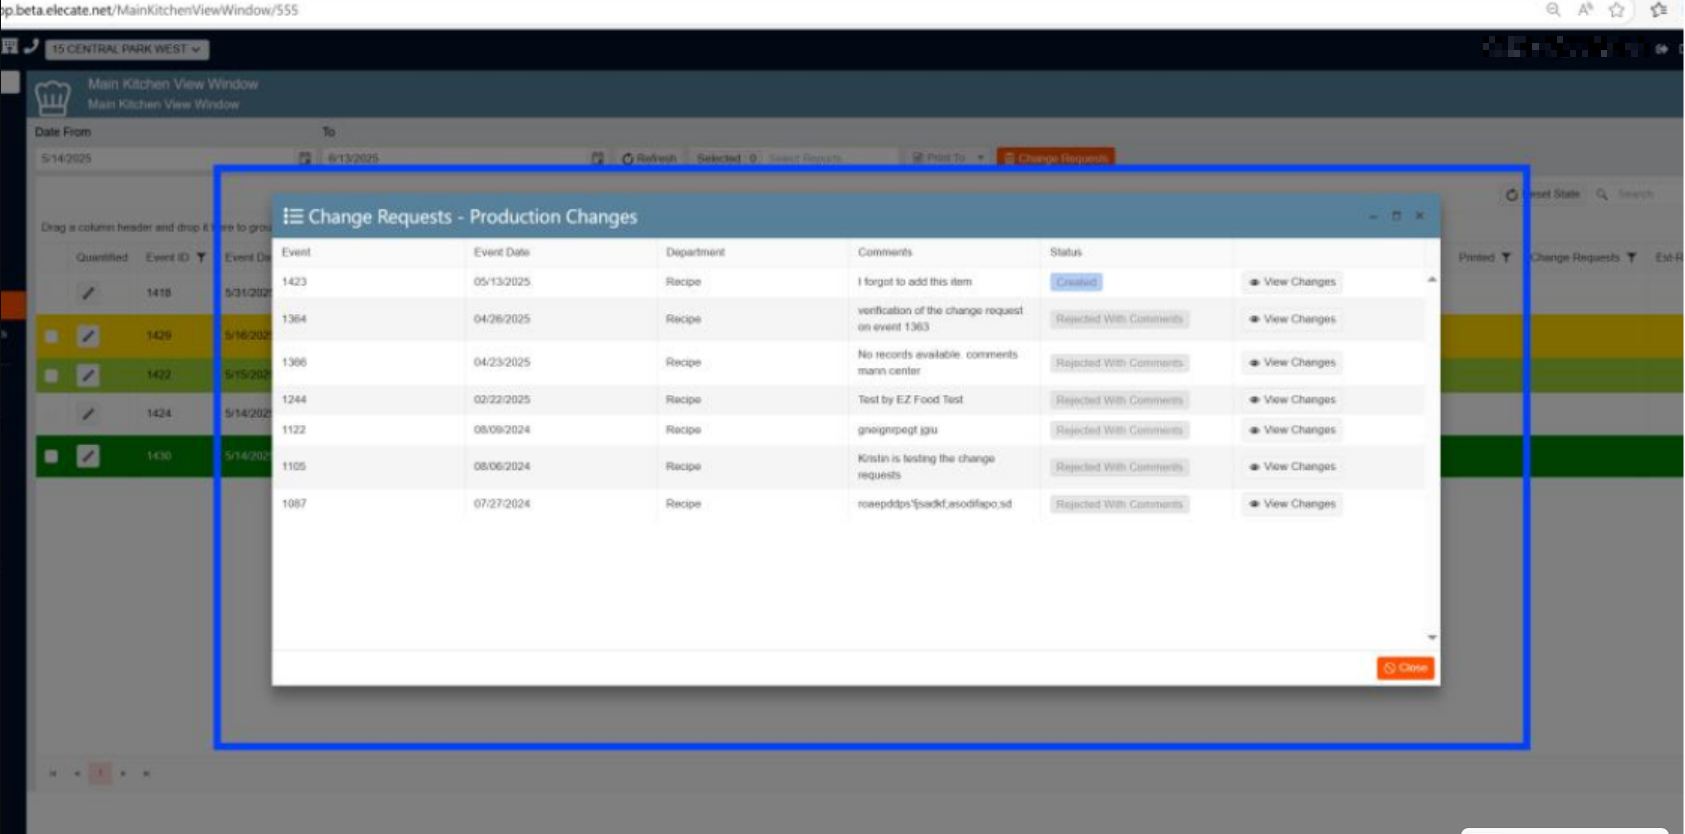The height and width of the screenshot is (834, 1685).
Task: Click the chef hat kitchen icon
Action: click(52, 97)
